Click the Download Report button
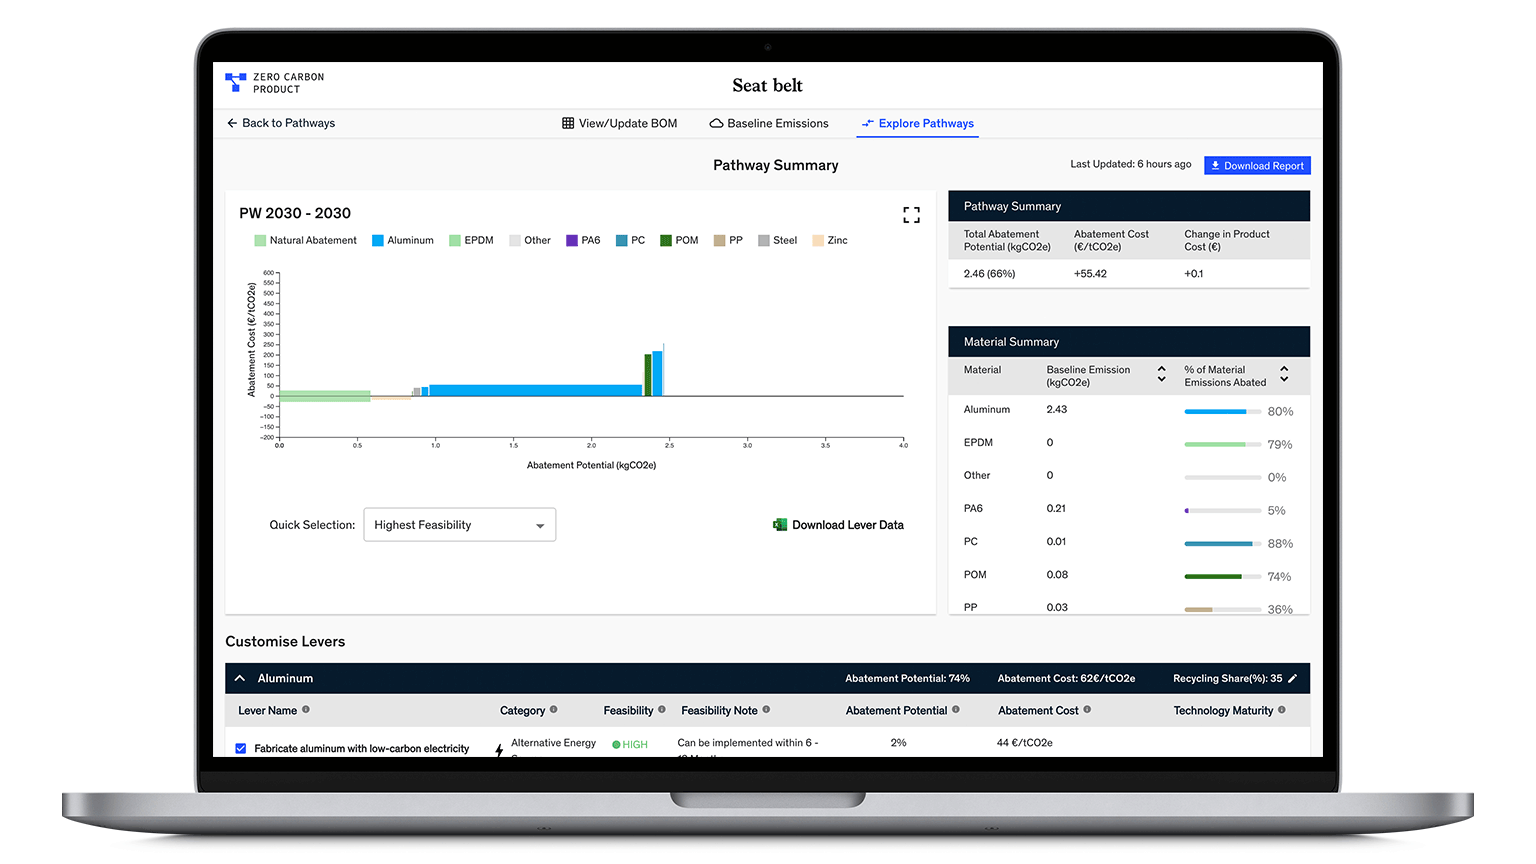The width and height of the screenshot is (1536, 864). click(1256, 165)
